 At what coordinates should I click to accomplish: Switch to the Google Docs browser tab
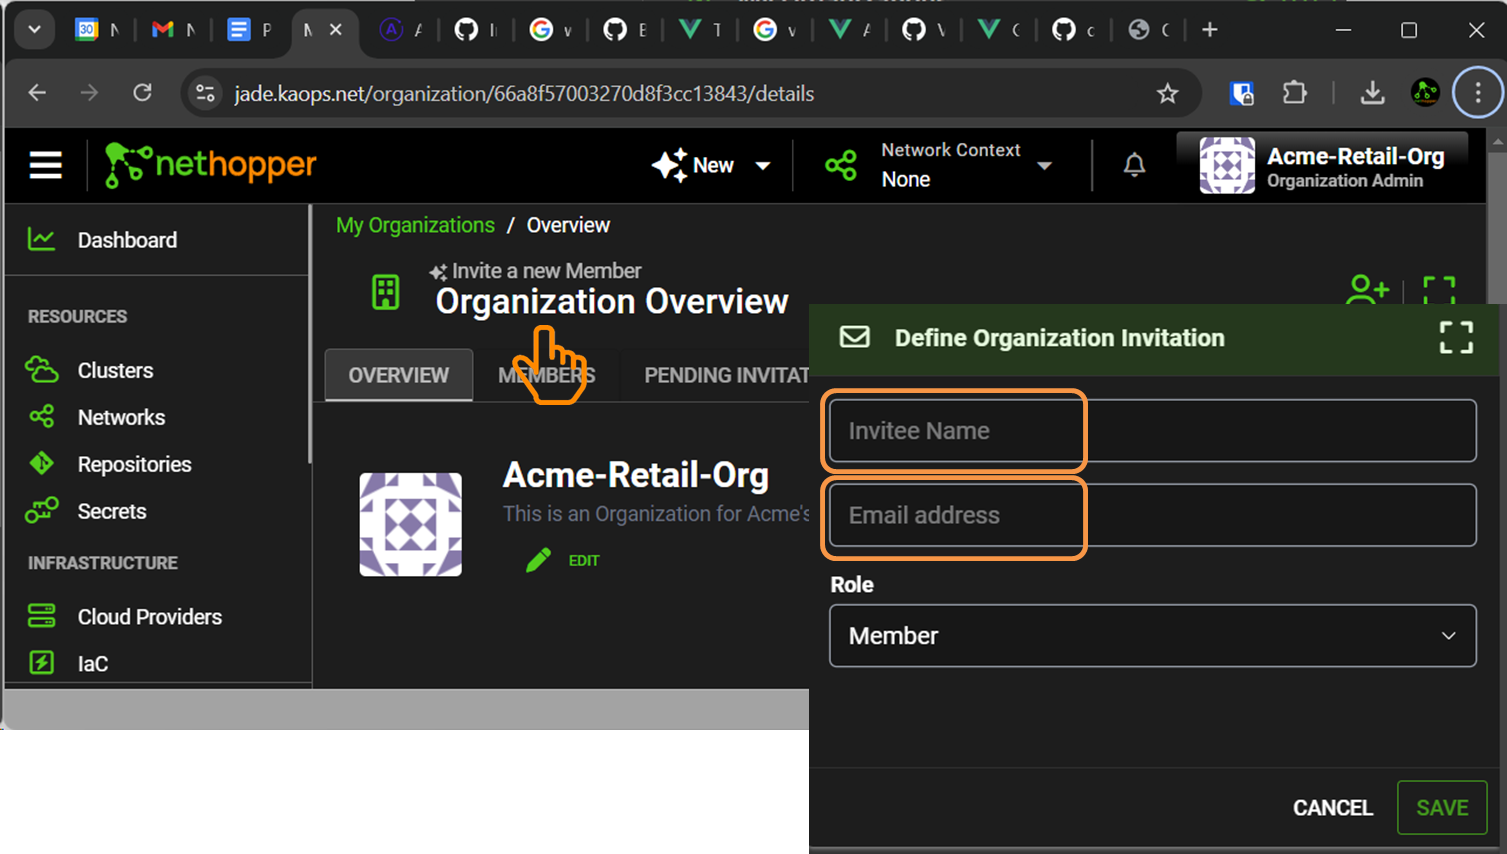click(249, 30)
